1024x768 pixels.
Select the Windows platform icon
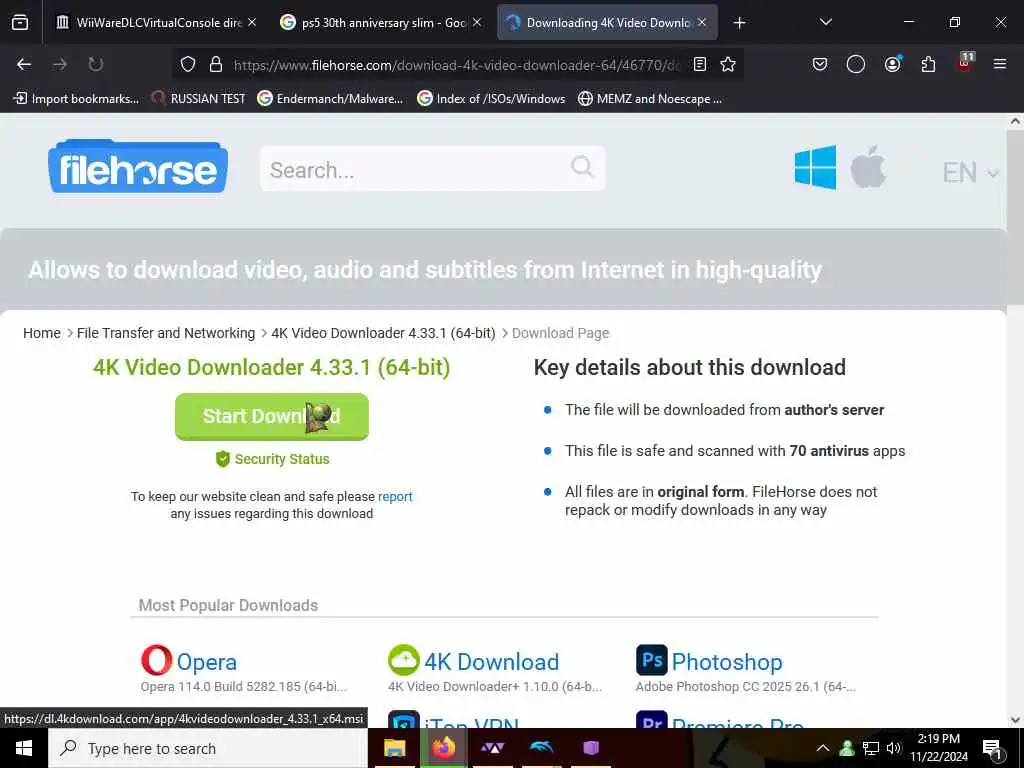click(815, 167)
